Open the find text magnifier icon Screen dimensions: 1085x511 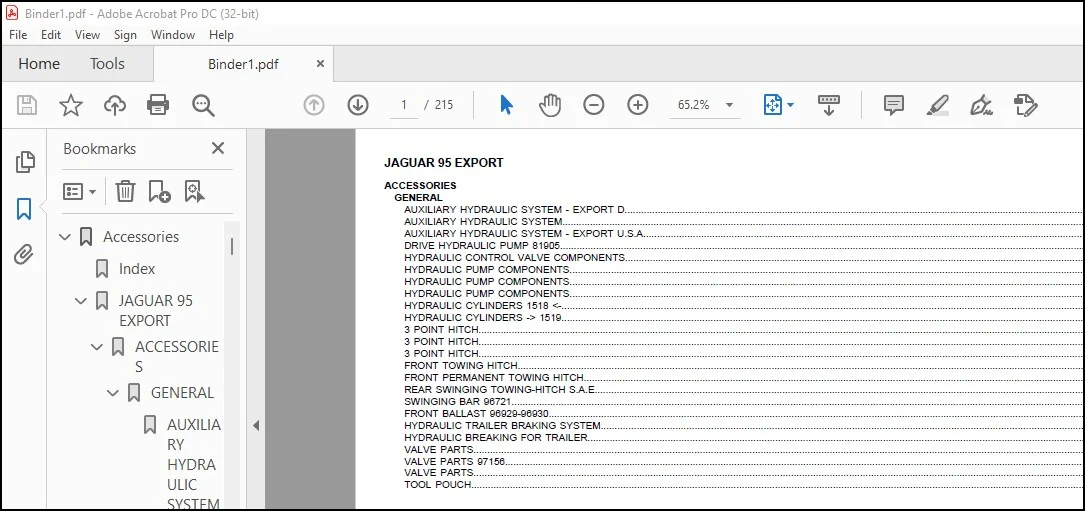(203, 105)
